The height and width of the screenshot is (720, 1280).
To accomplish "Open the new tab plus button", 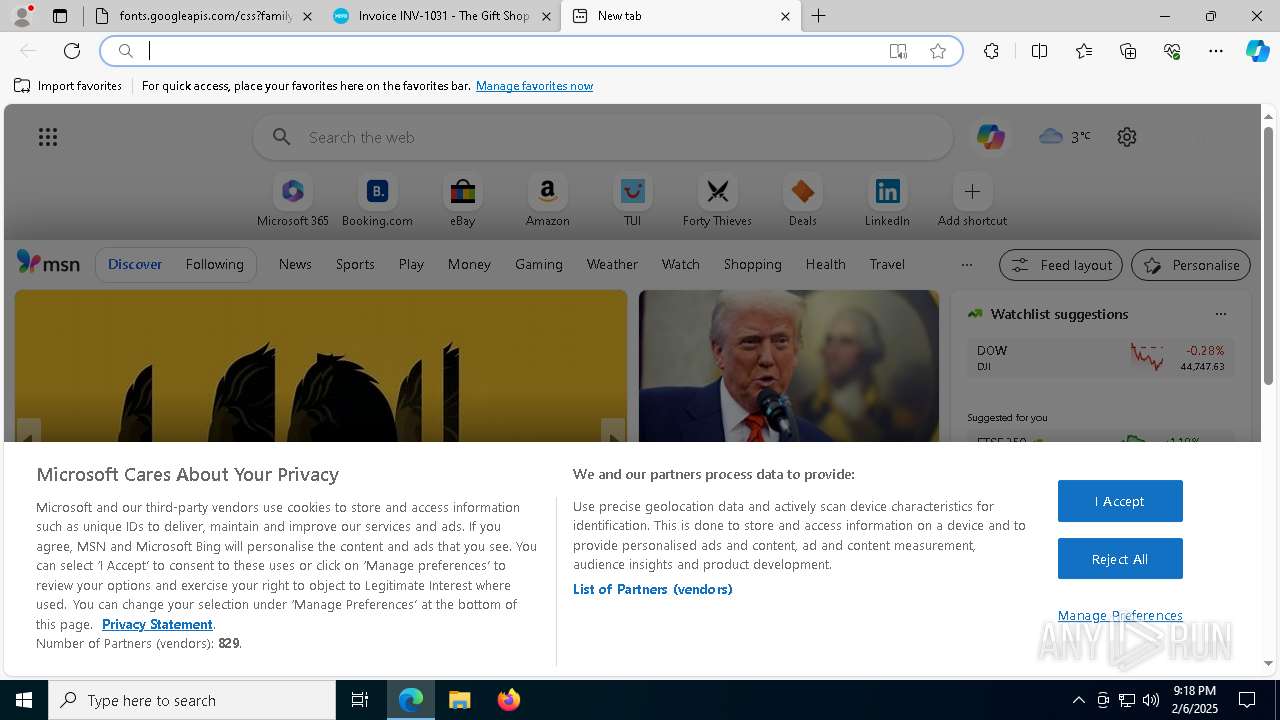I will (x=818, y=16).
